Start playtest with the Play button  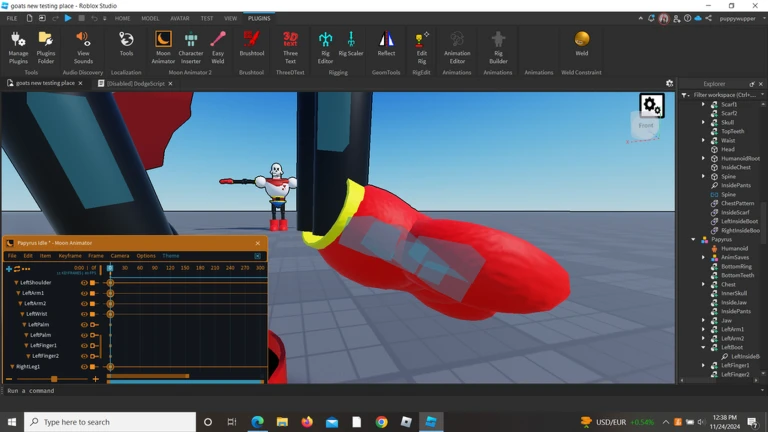pos(68,18)
